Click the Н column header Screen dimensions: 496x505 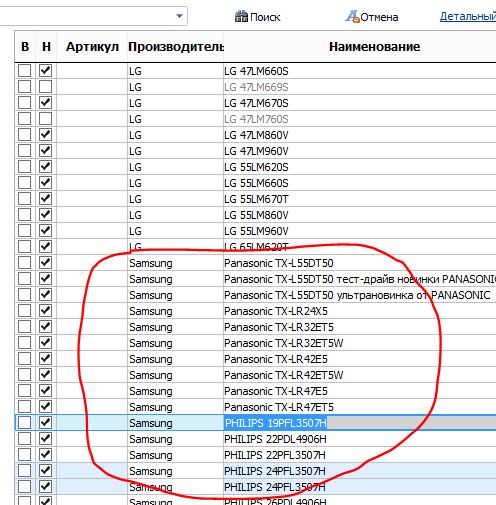click(46, 47)
